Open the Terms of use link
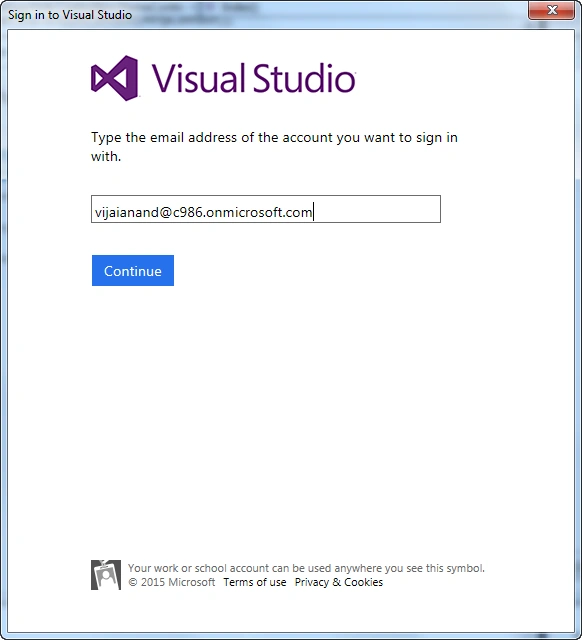This screenshot has height=640, width=582. coord(255,582)
